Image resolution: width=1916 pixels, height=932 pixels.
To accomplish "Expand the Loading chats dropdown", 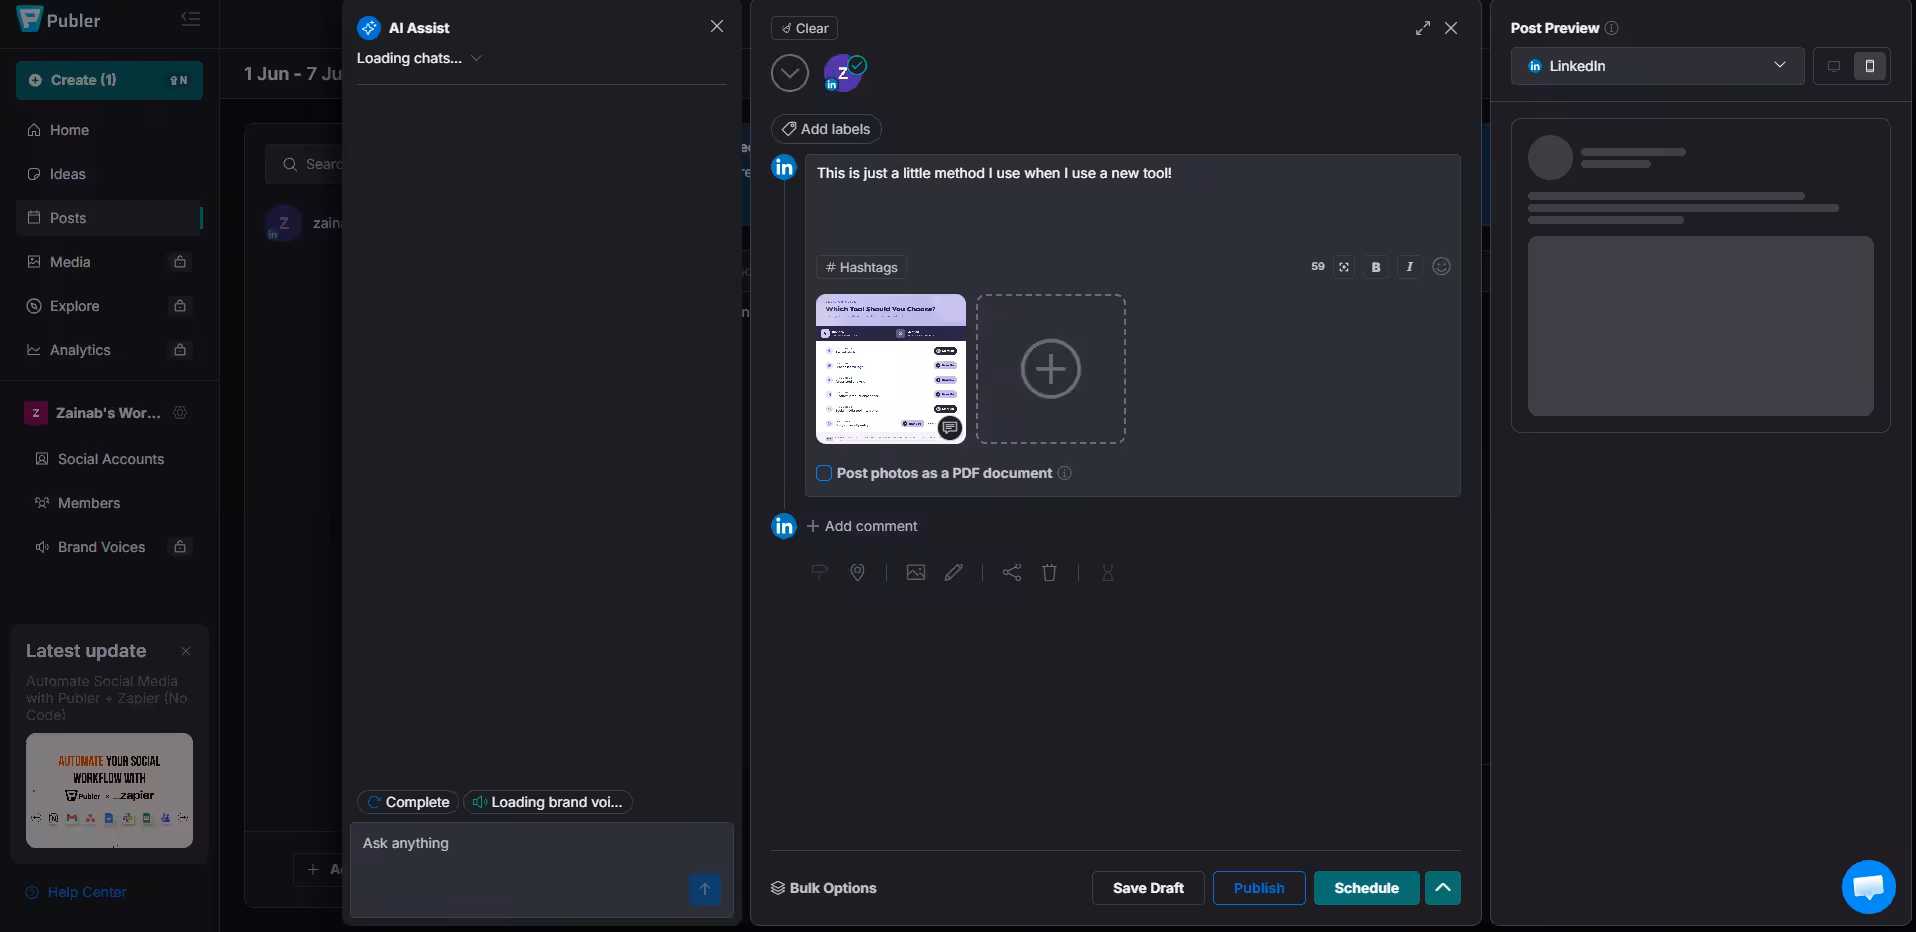I will pos(420,58).
